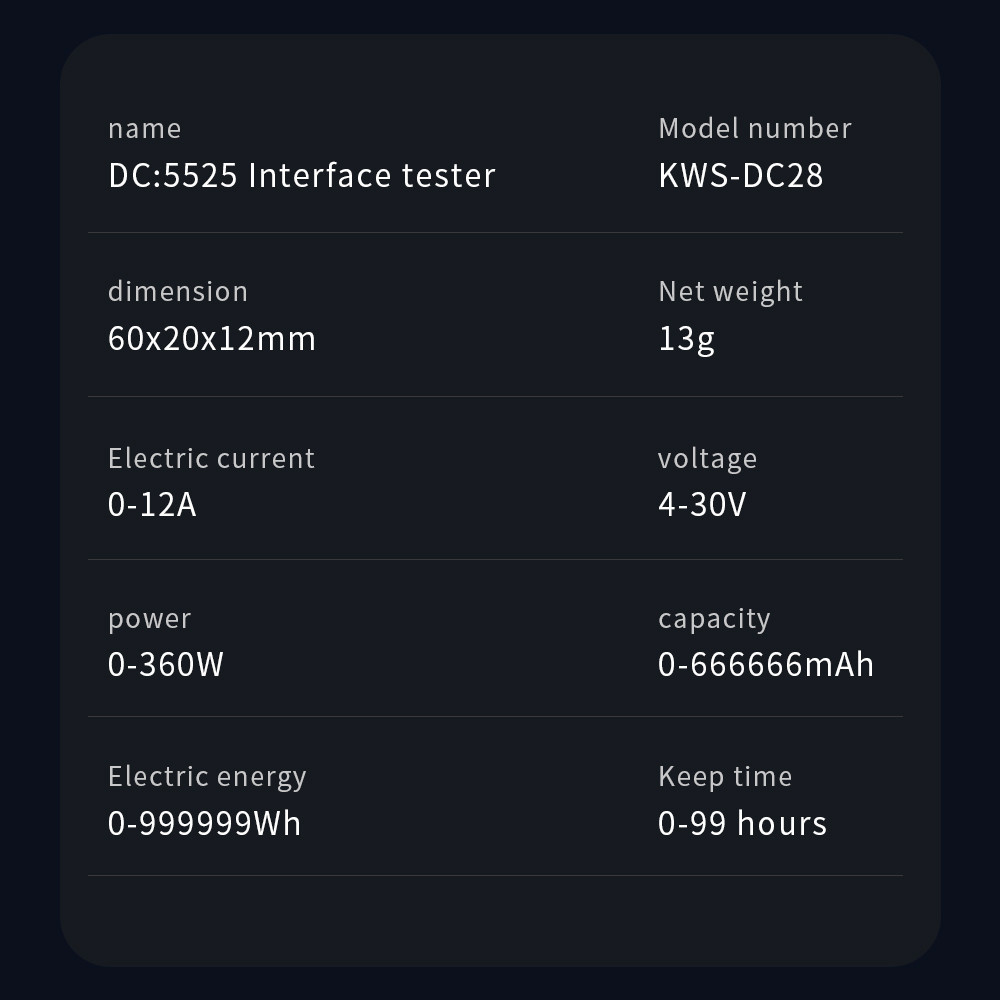Click the 'dimension' label
The width and height of the screenshot is (1000, 1000).
178,292
